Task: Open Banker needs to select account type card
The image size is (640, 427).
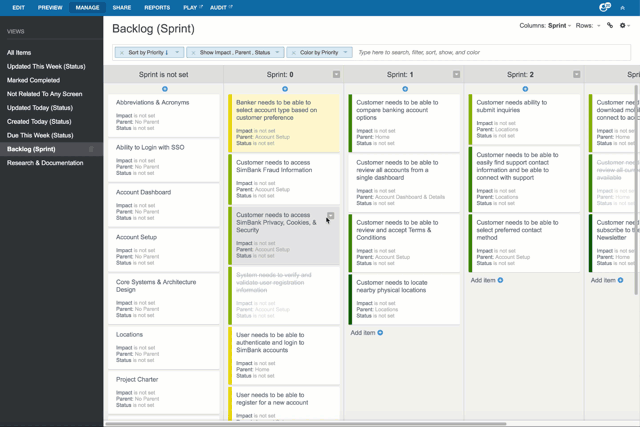Action: (284, 123)
